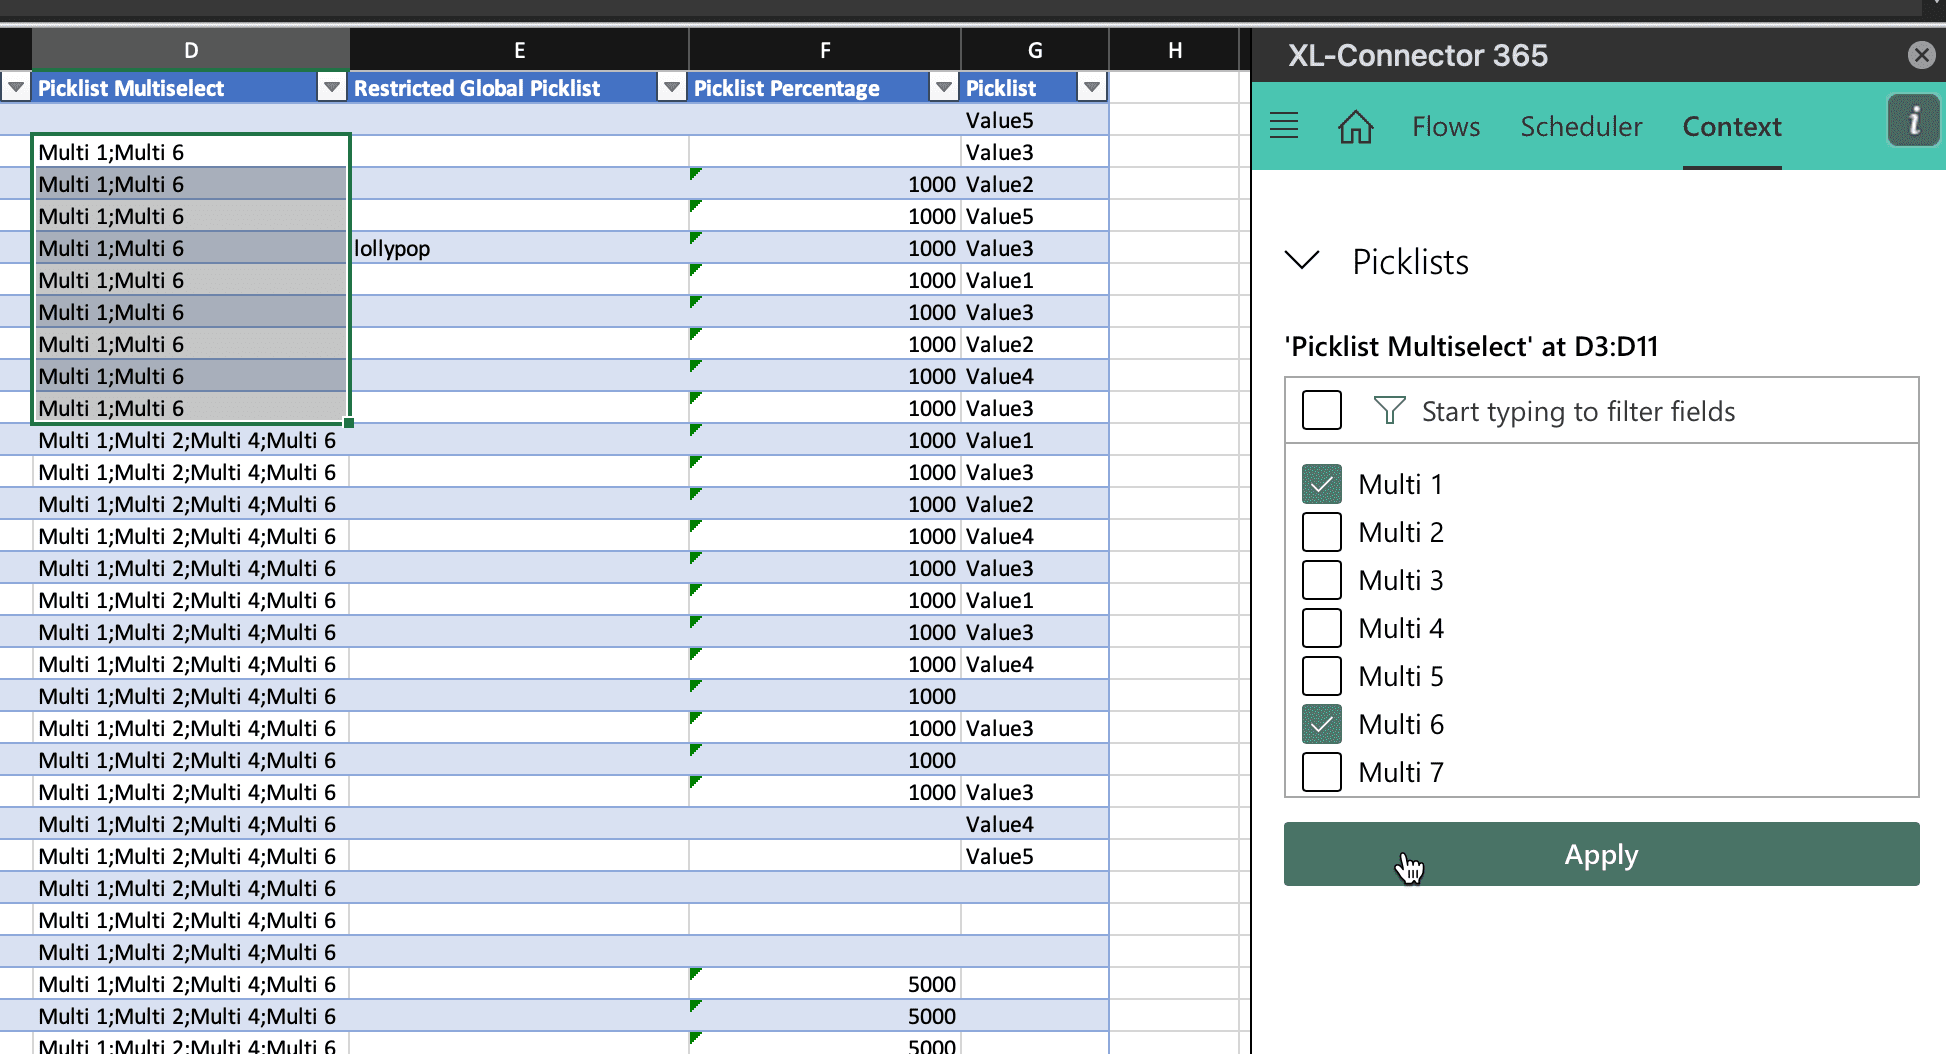Viewport: 1946px width, 1054px height.
Task: Toggle the select-all checkbox beside filter
Action: pos(1321,410)
